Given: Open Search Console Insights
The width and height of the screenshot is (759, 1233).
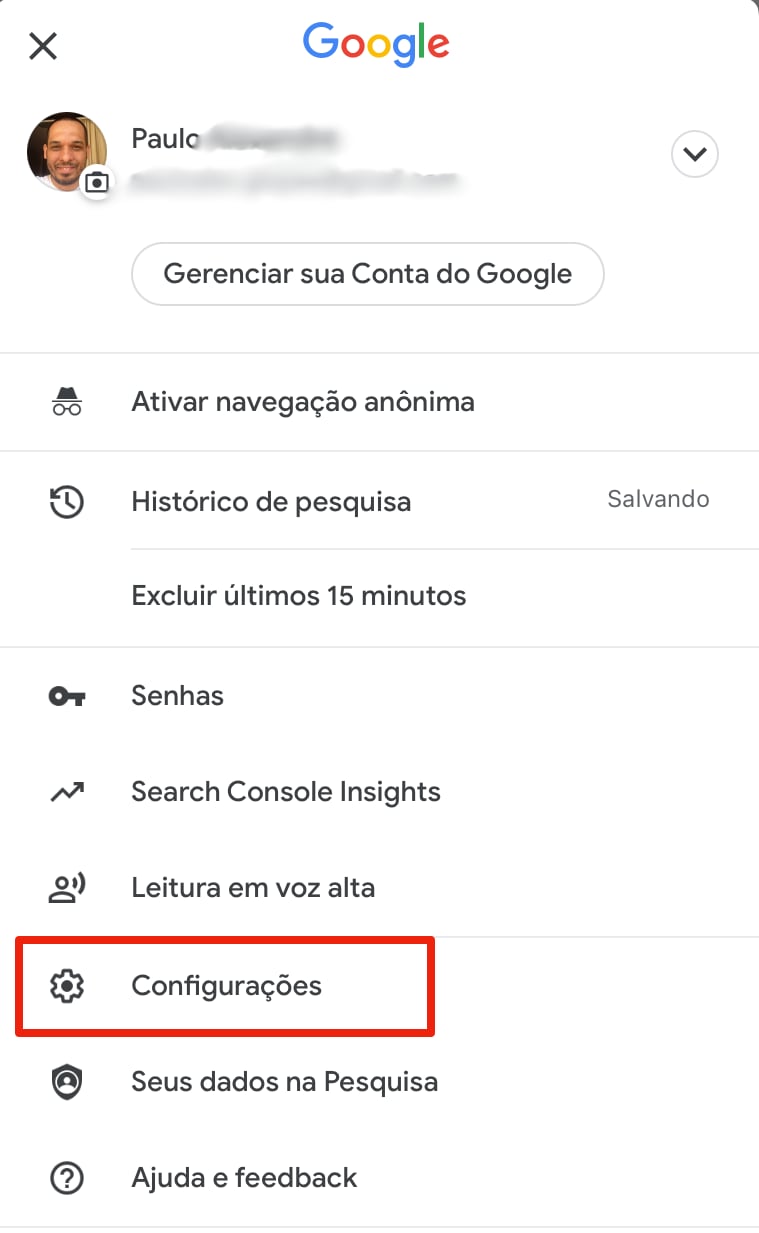Looking at the screenshot, I should [285, 792].
